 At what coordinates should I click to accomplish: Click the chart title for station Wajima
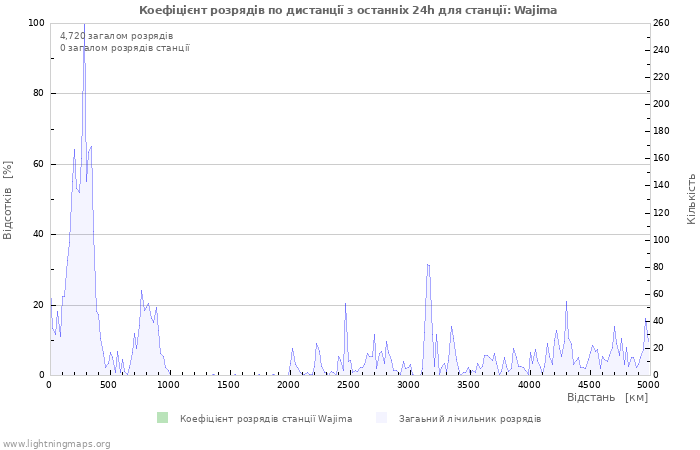click(x=348, y=10)
